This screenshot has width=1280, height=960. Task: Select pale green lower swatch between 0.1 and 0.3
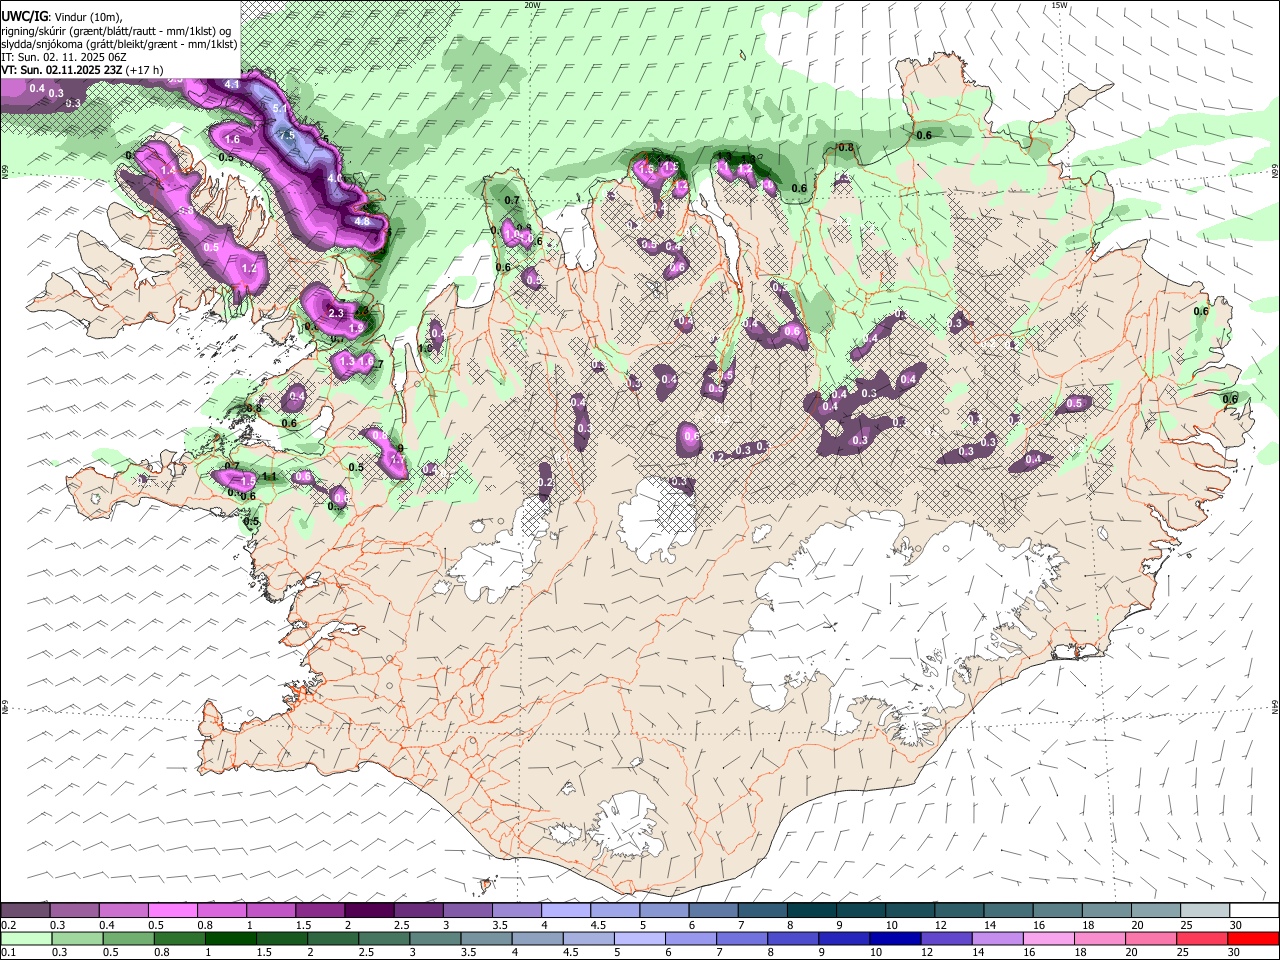[x=26, y=938]
